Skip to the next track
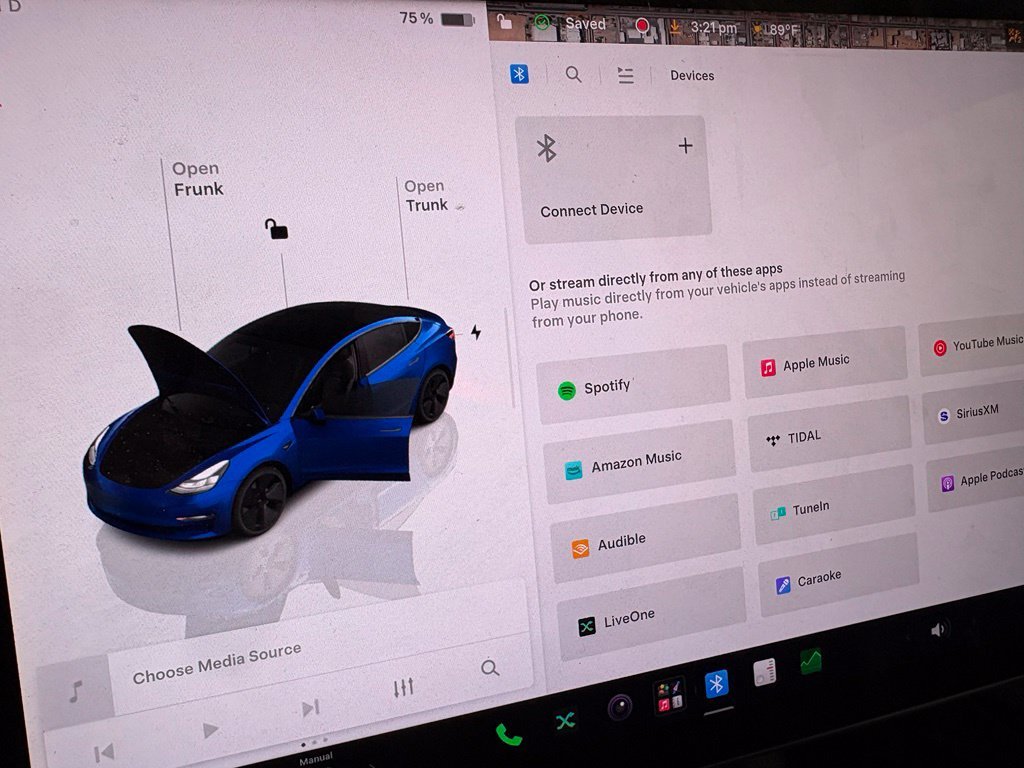 coord(310,709)
